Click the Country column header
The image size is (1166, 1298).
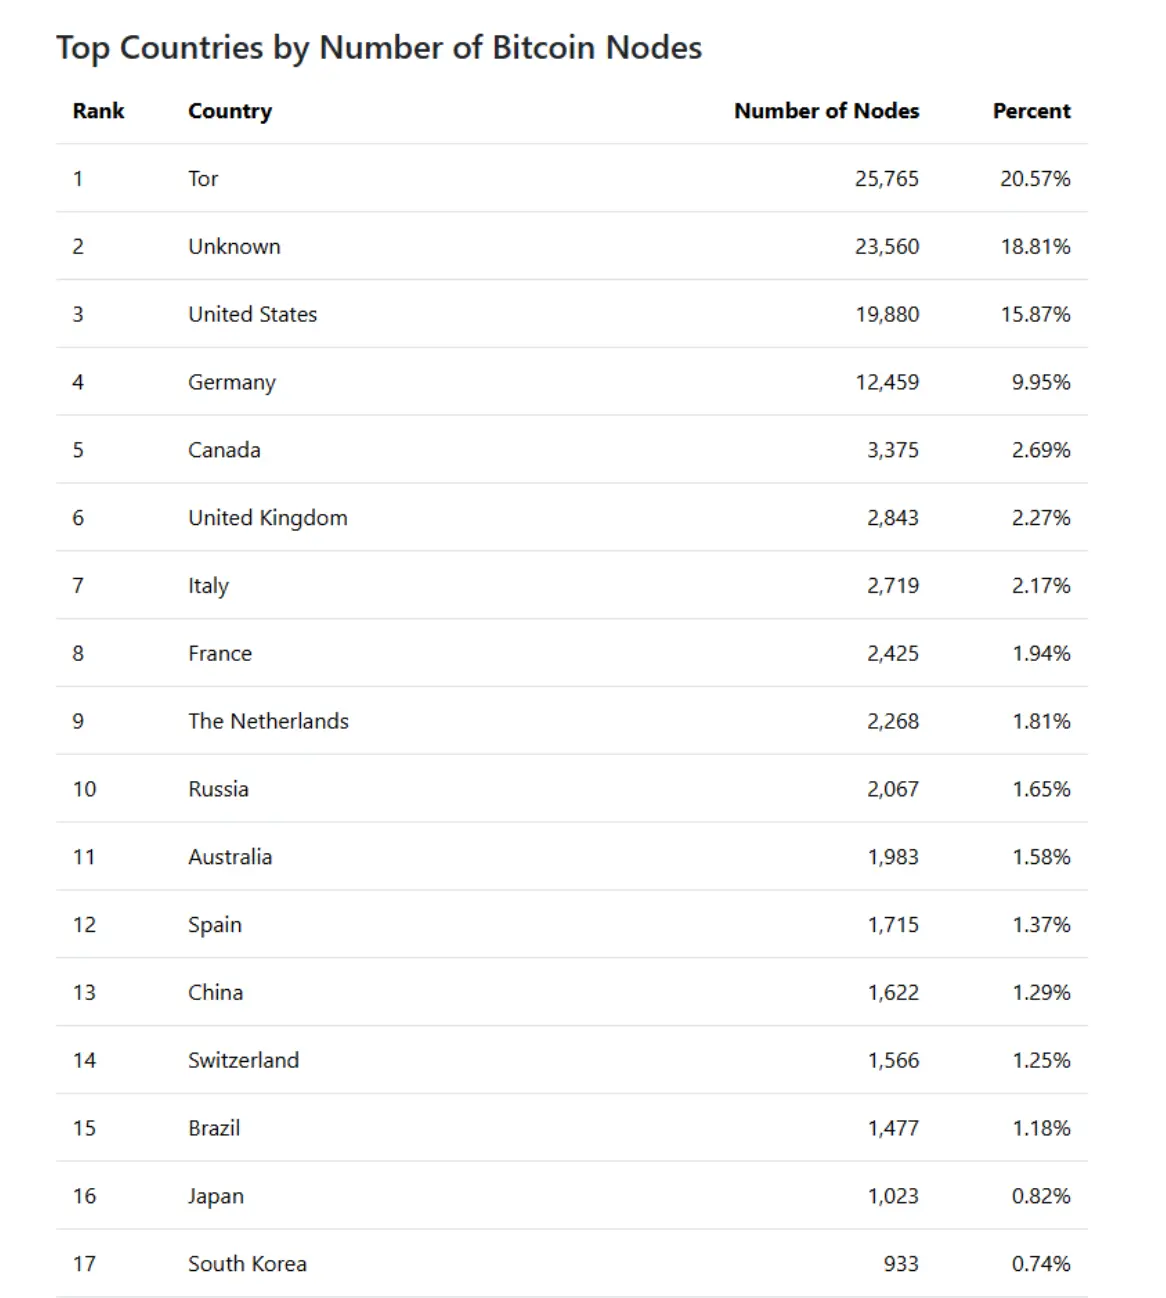(230, 111)
